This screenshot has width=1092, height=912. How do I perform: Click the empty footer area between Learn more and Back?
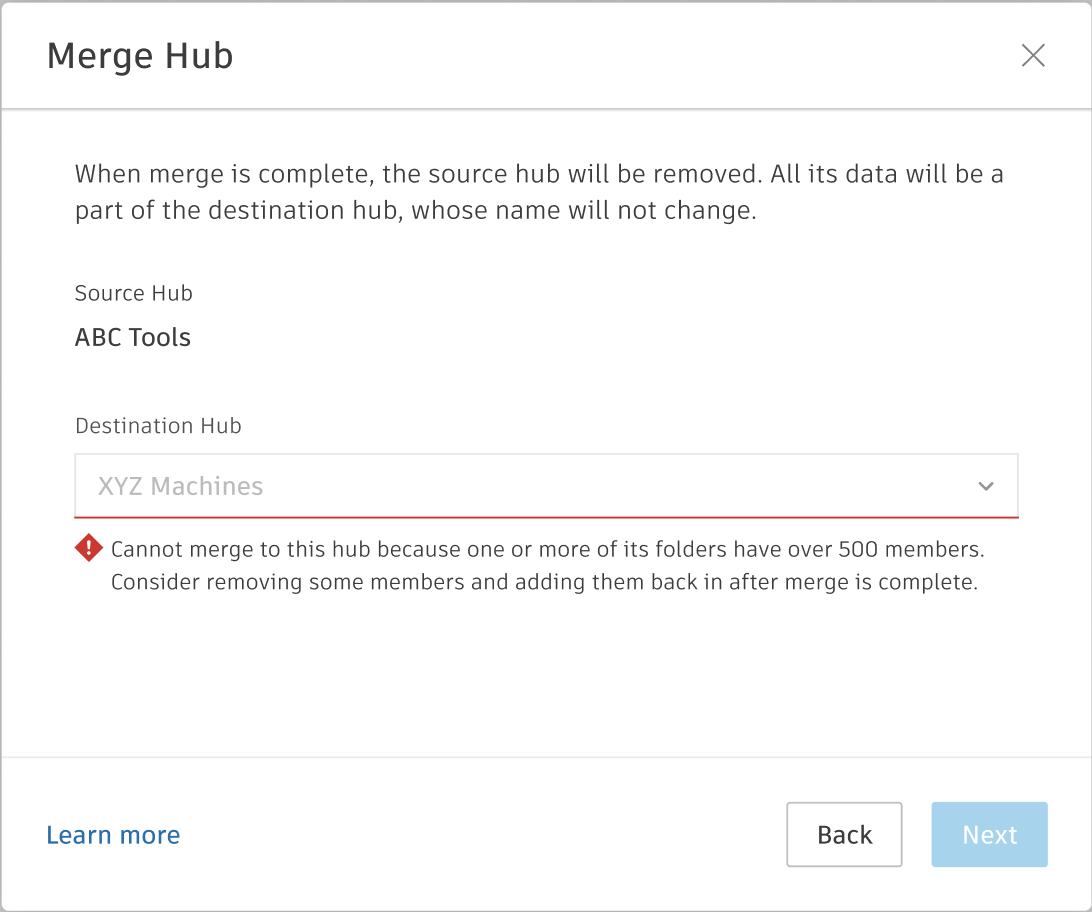click(480, 835)
